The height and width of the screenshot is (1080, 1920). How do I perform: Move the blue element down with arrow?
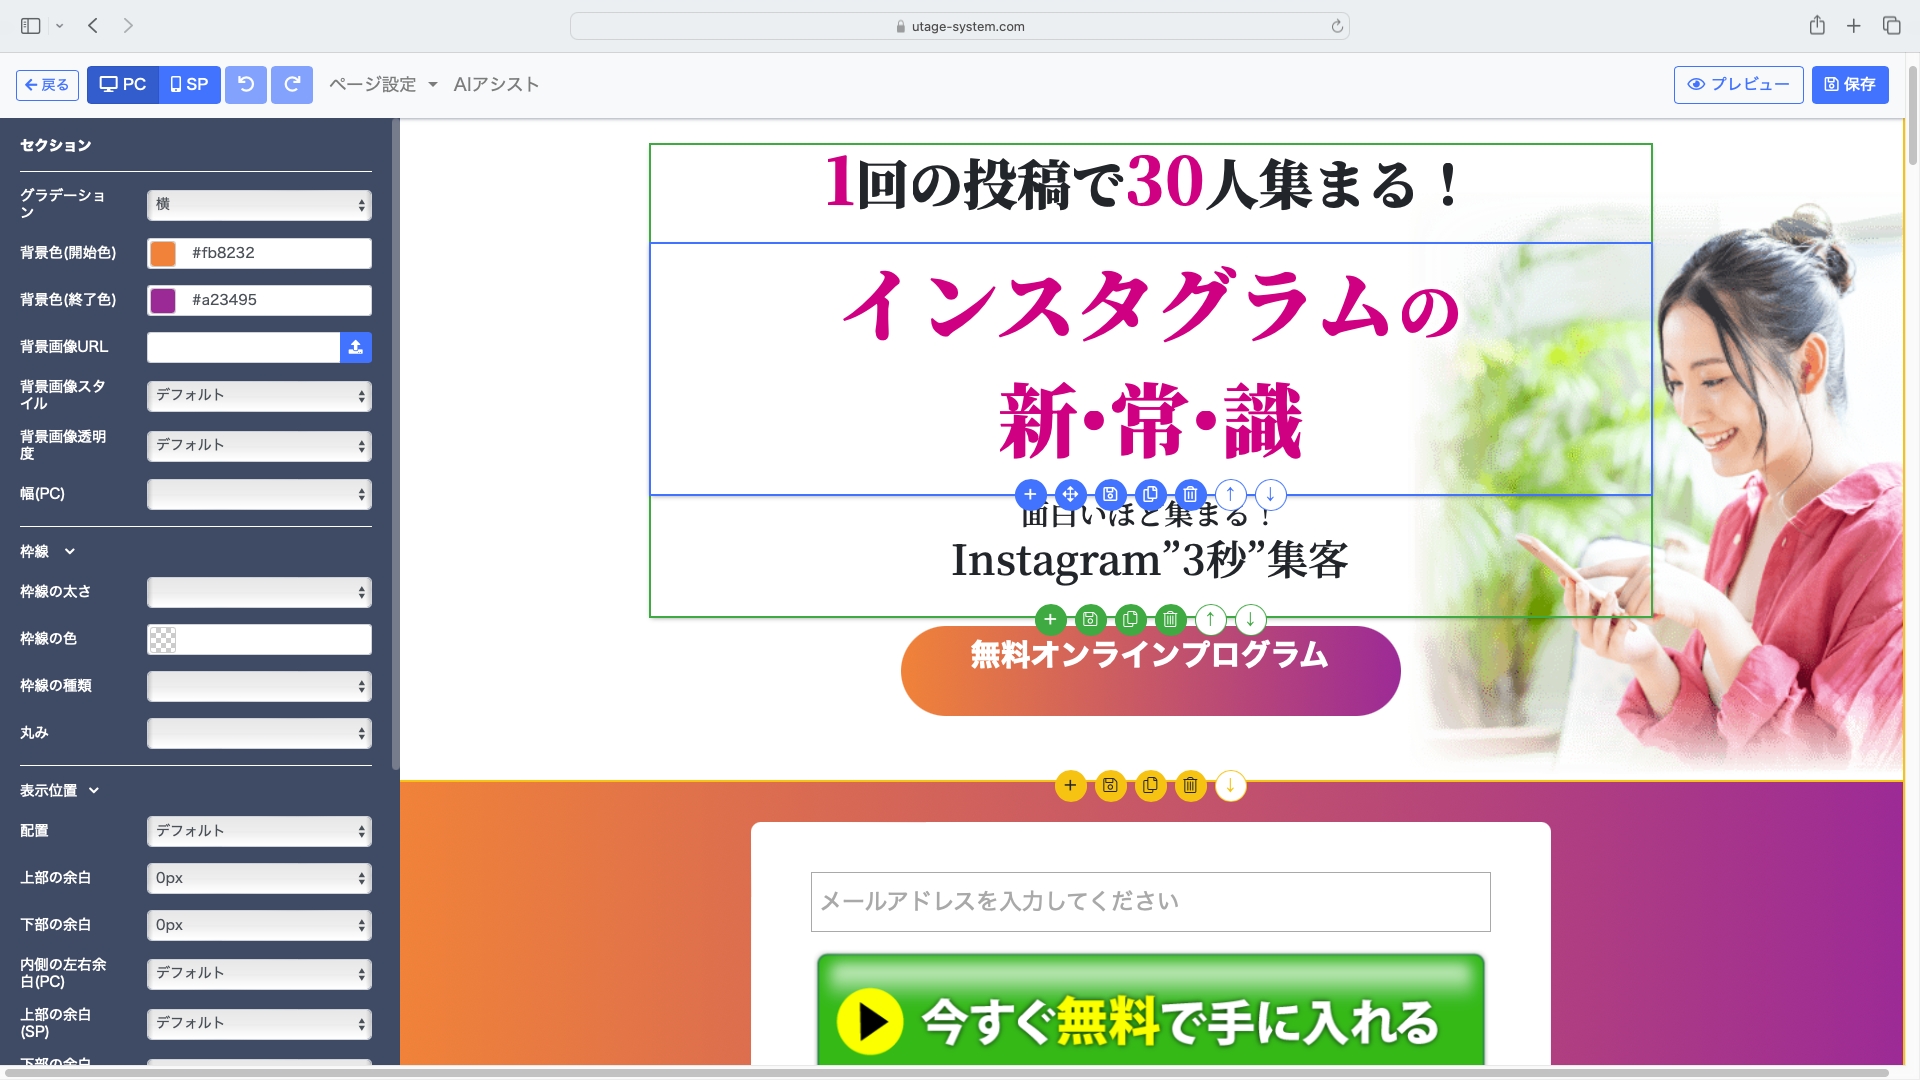click(1270, 494)
